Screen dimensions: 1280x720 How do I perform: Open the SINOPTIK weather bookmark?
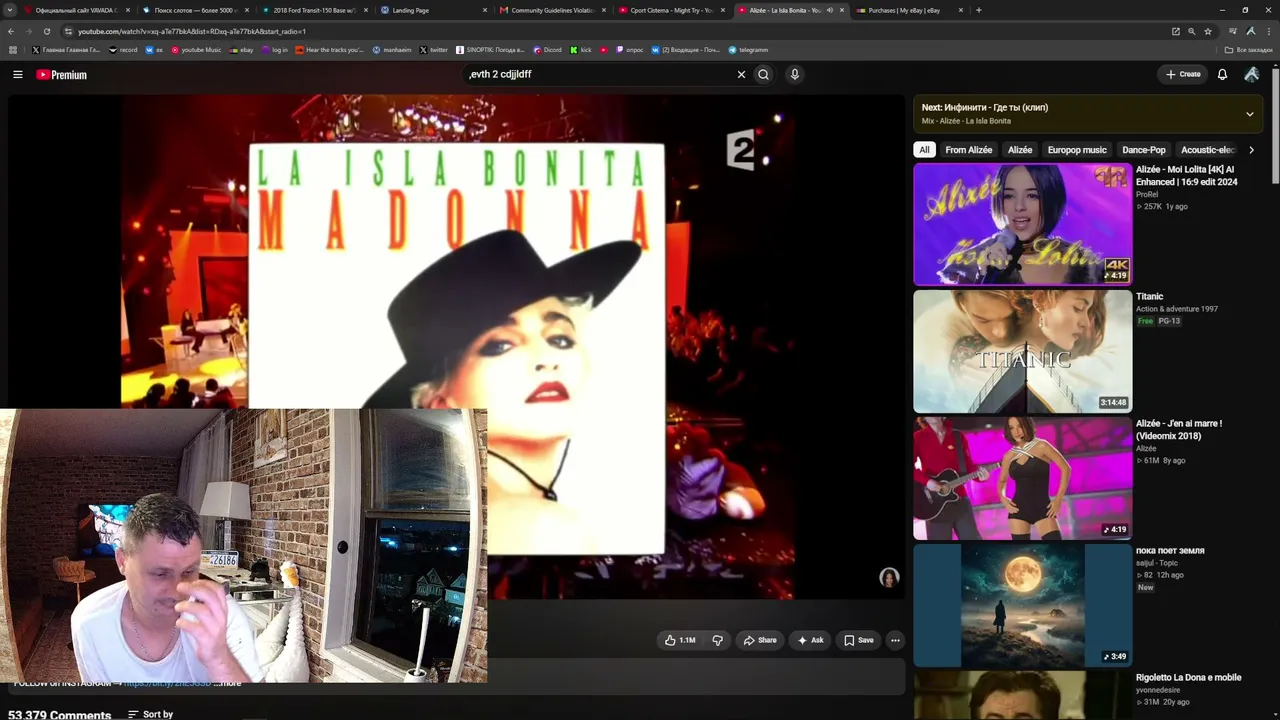(490, 50)
